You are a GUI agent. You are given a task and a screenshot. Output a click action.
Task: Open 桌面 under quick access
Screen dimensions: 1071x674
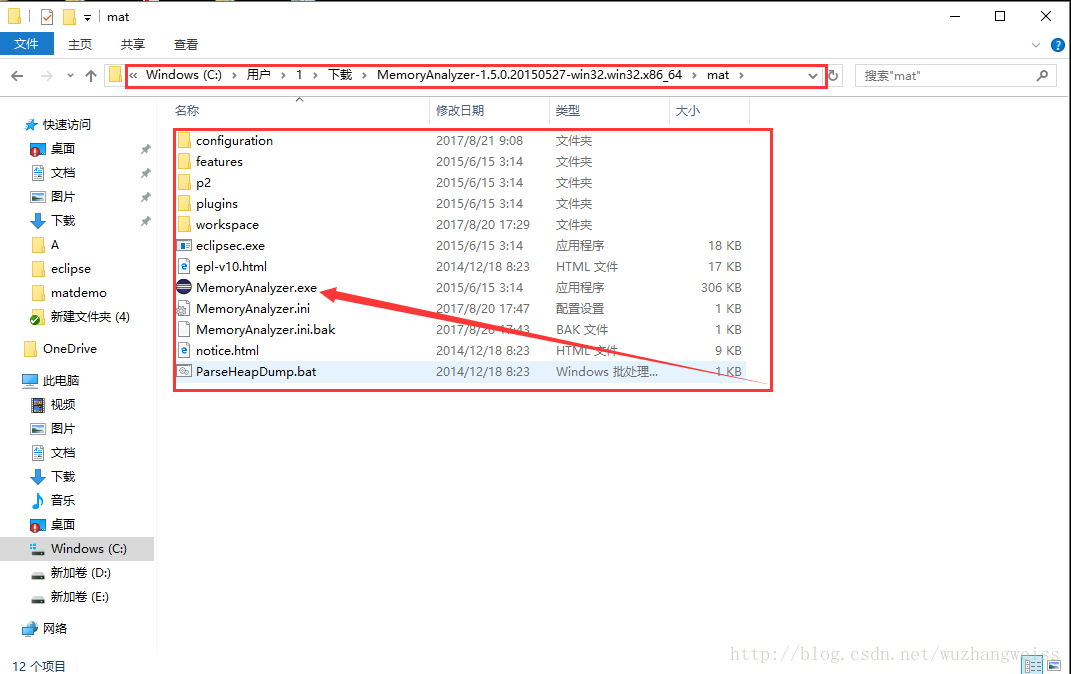pos(63,149)
